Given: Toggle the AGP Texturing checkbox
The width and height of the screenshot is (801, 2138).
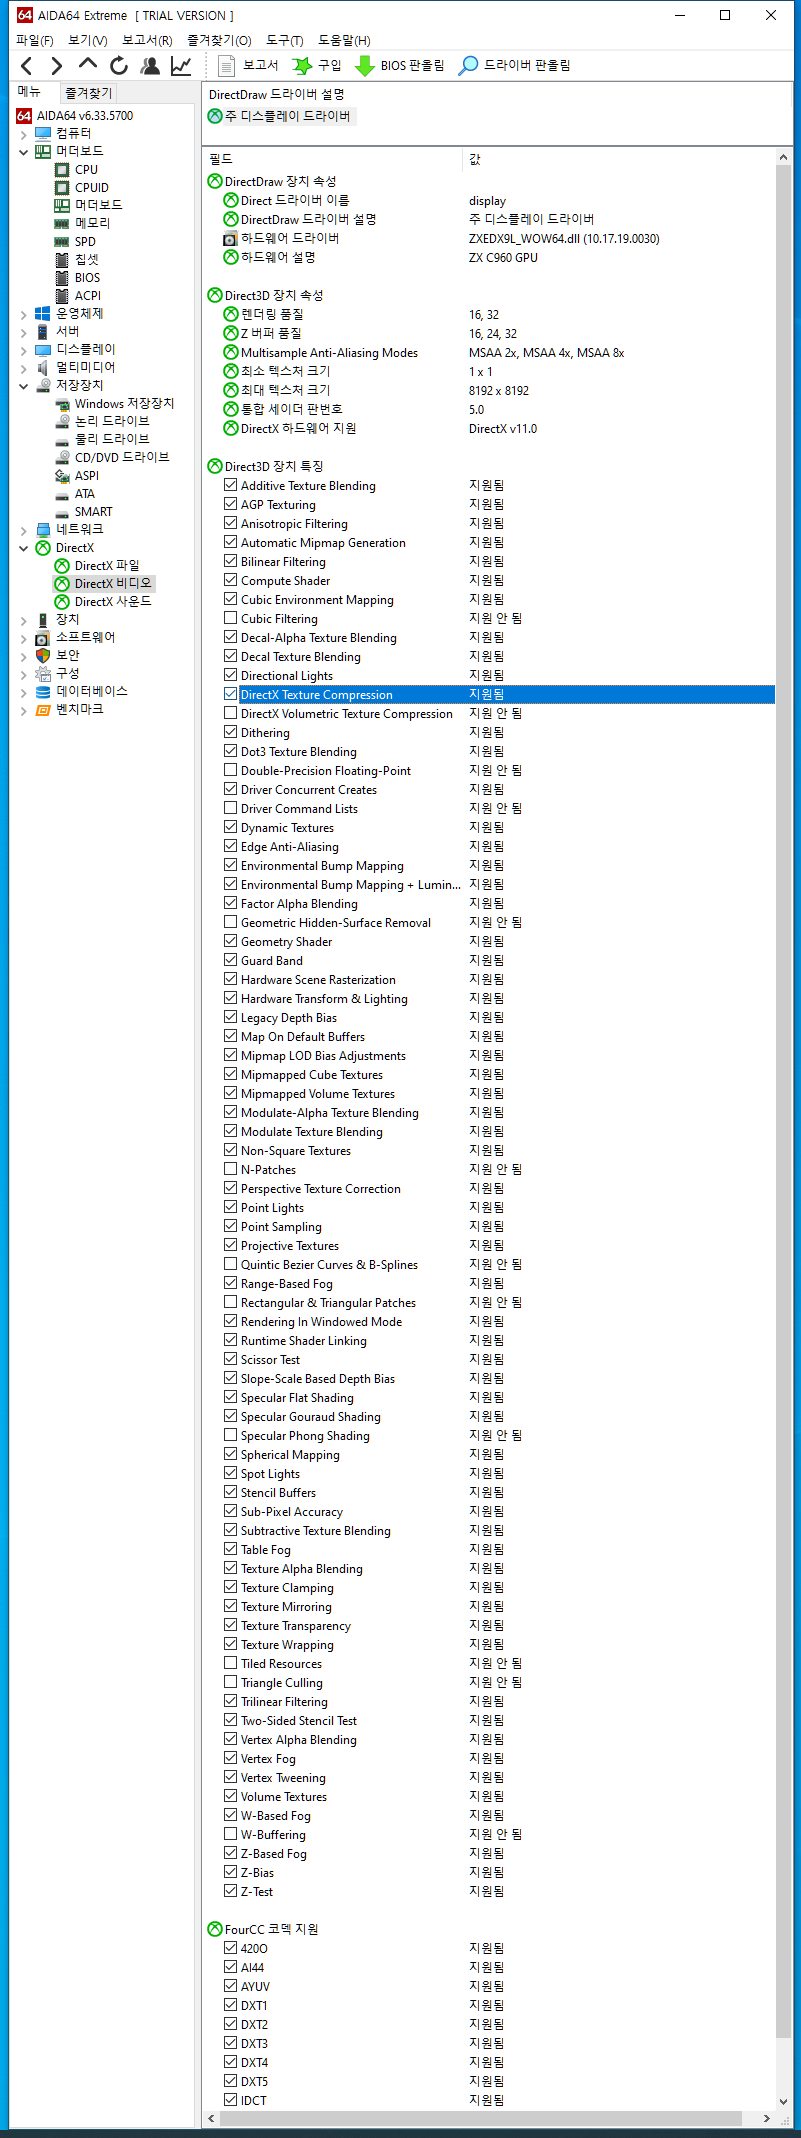Looking at the screenshot, I should click(x=231, y=504).
